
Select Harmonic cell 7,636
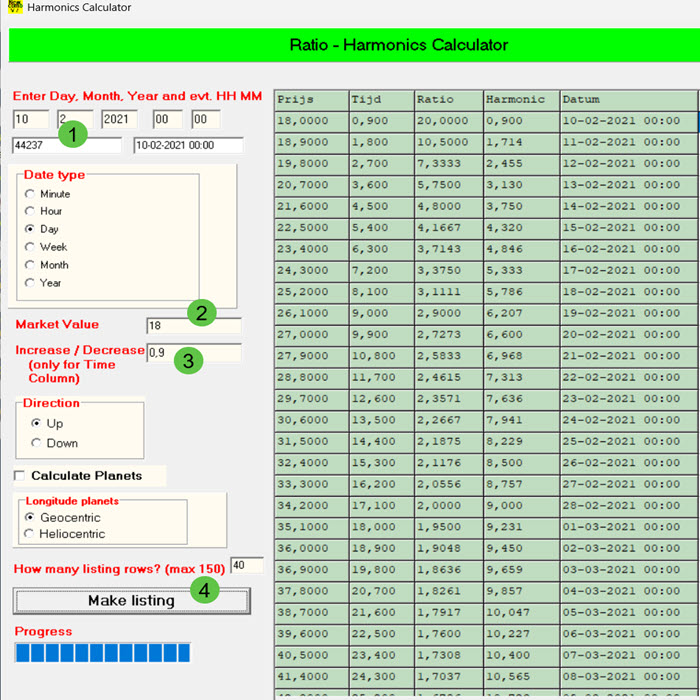click(x=521, y=399)
